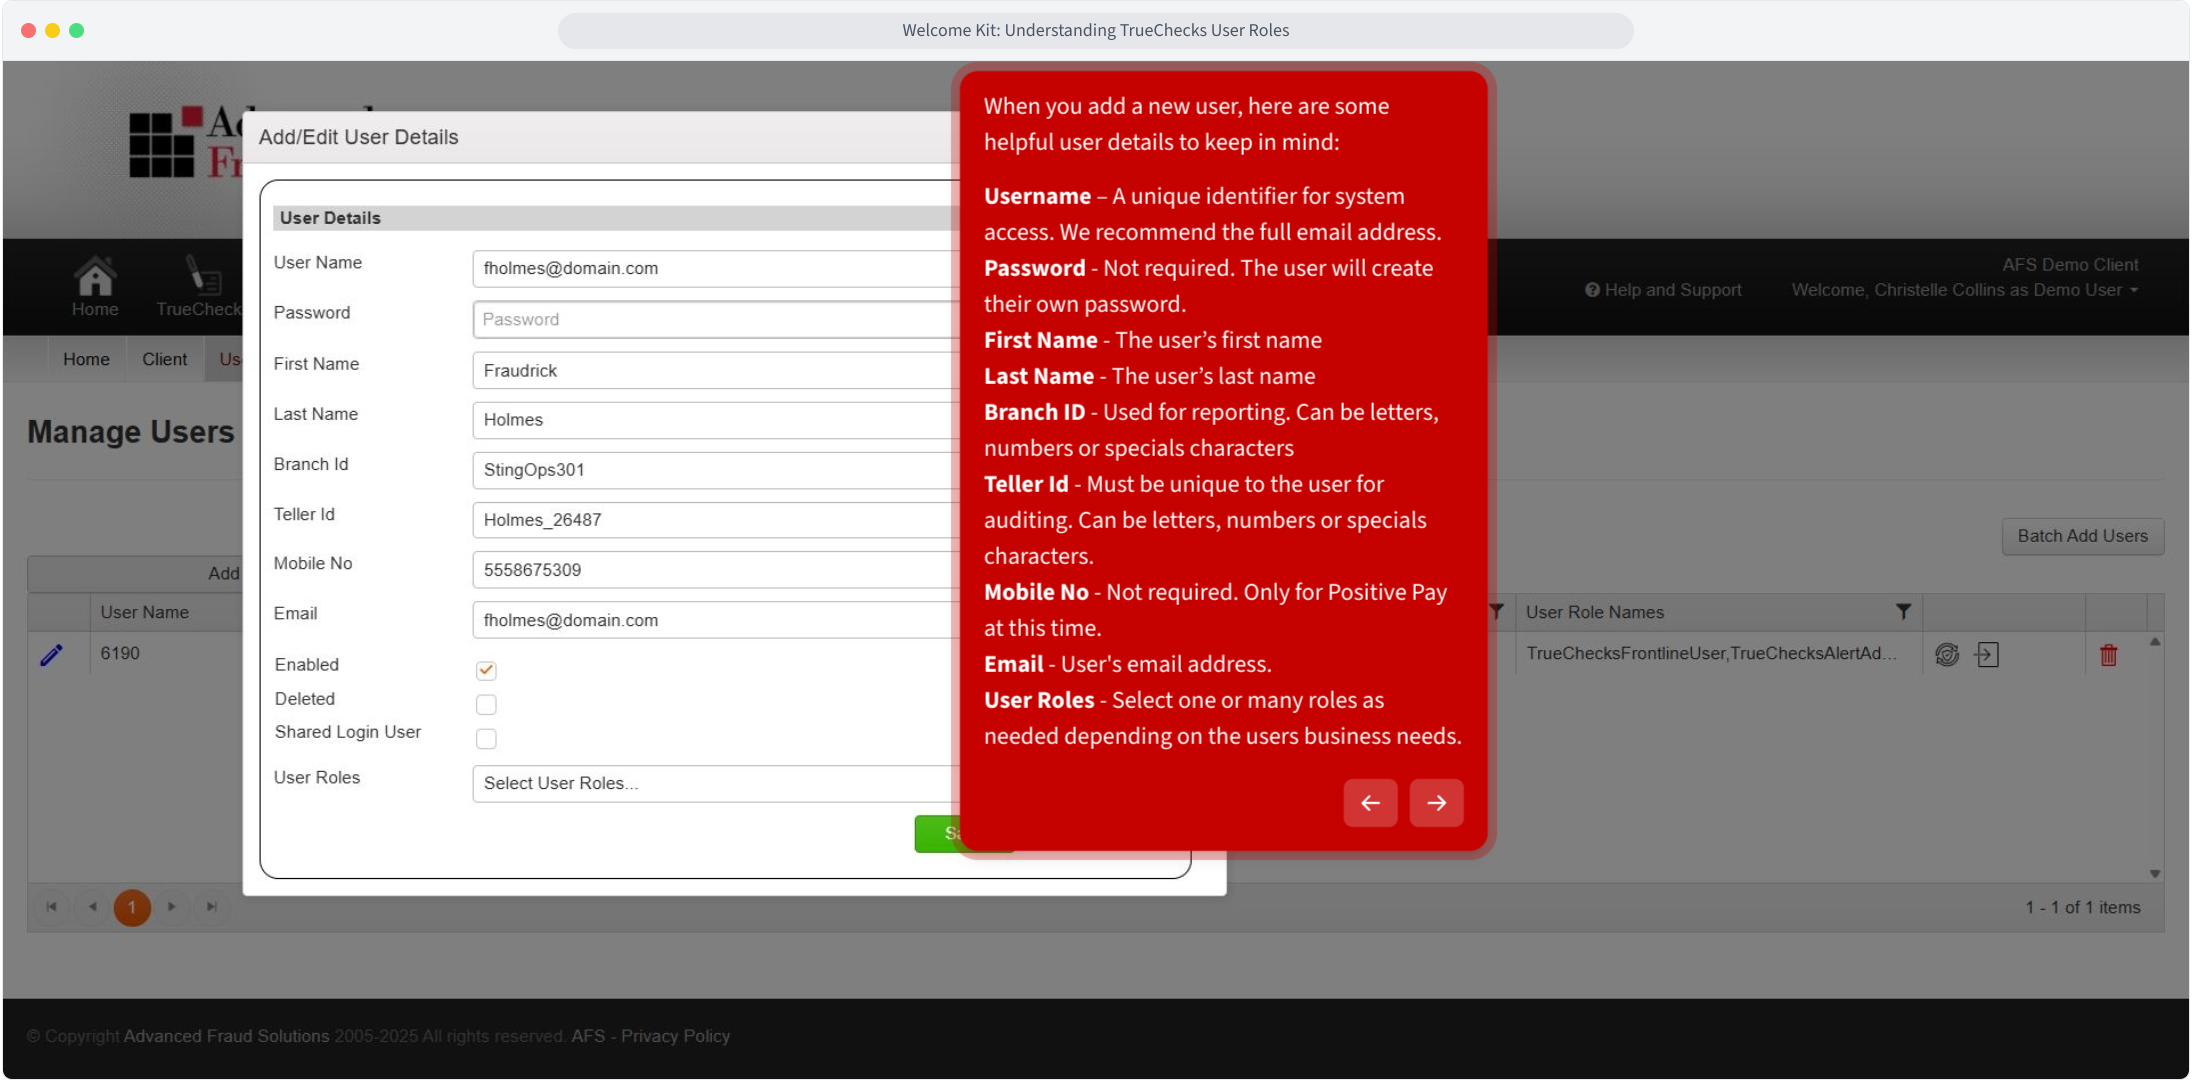Viewport: 2192px width, 1080px height.
Task: Switch to the Home tab below the navigation bar
Action: pyautogui.click(x=86, y=359)
